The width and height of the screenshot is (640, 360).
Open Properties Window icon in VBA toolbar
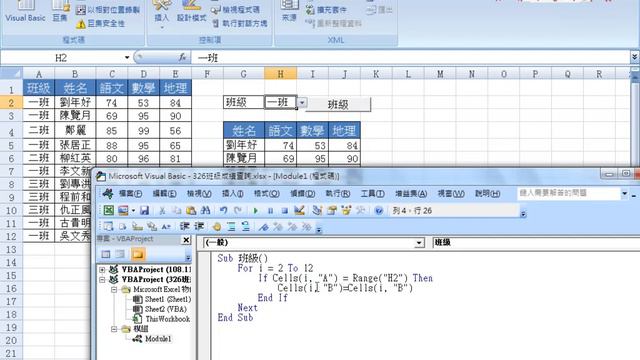point(332,211)
